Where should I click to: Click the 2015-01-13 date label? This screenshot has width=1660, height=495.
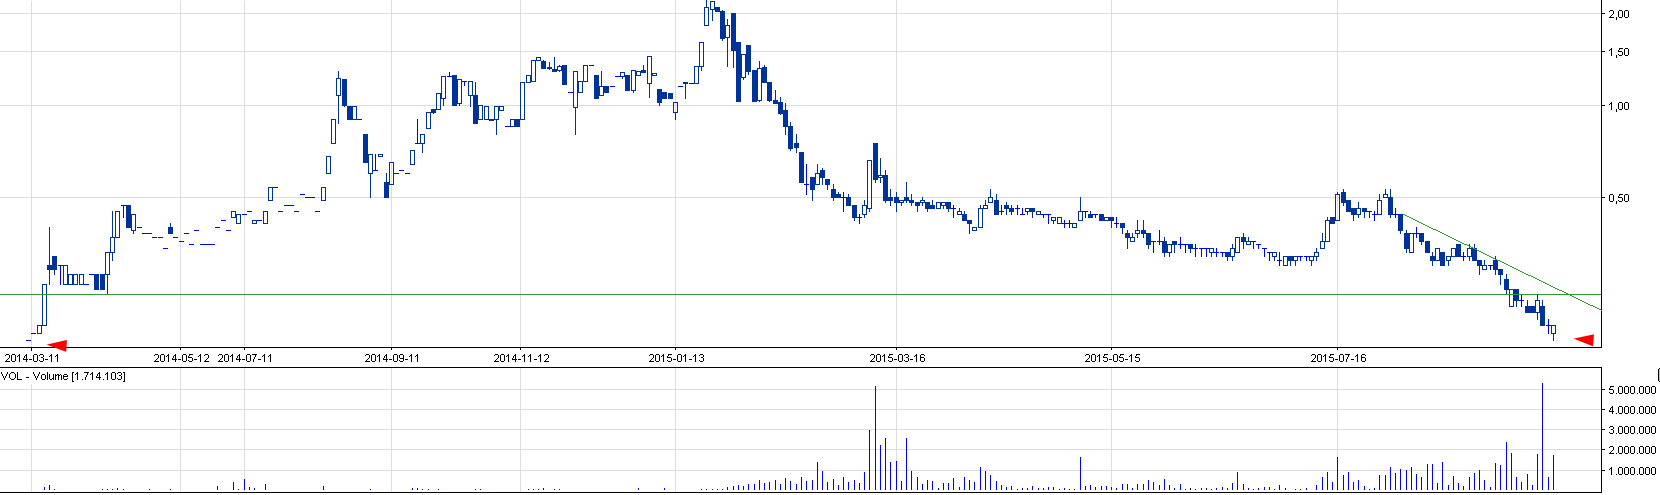coord(676,357)
